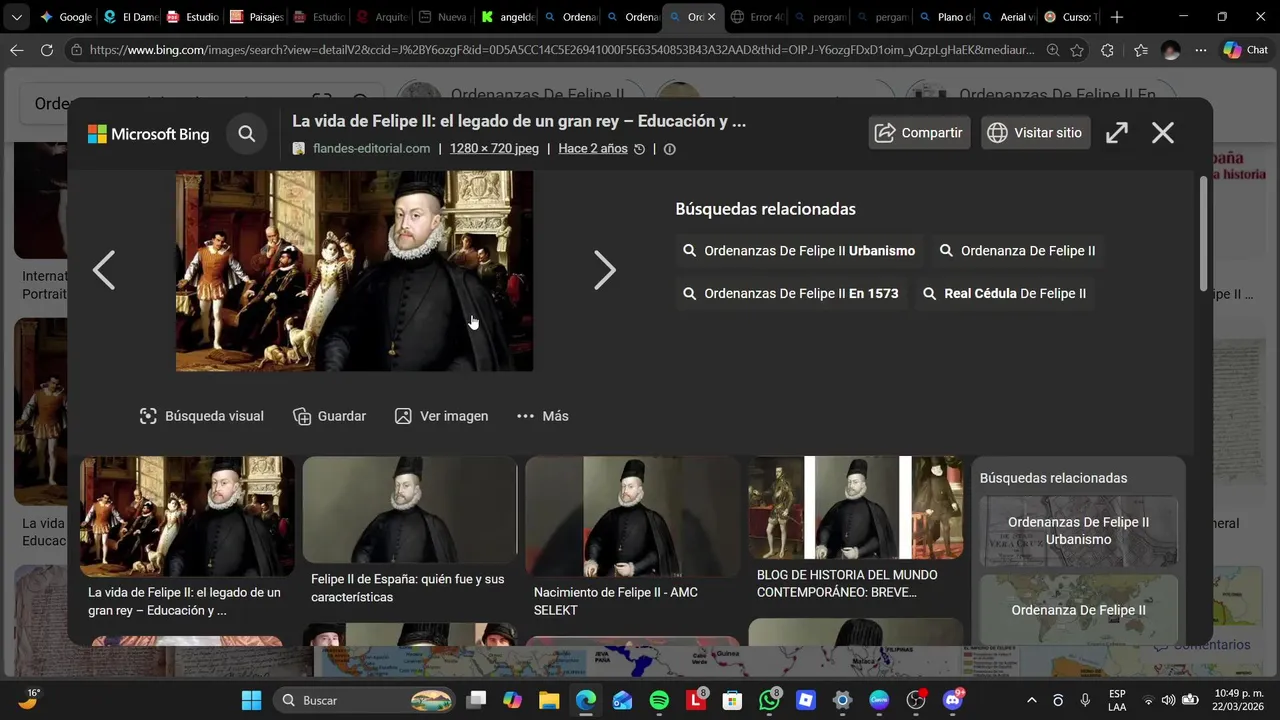The image size is (1280, 720).
Task: Open the title La vida de Felipe II
Action: [x=519, y=121]
